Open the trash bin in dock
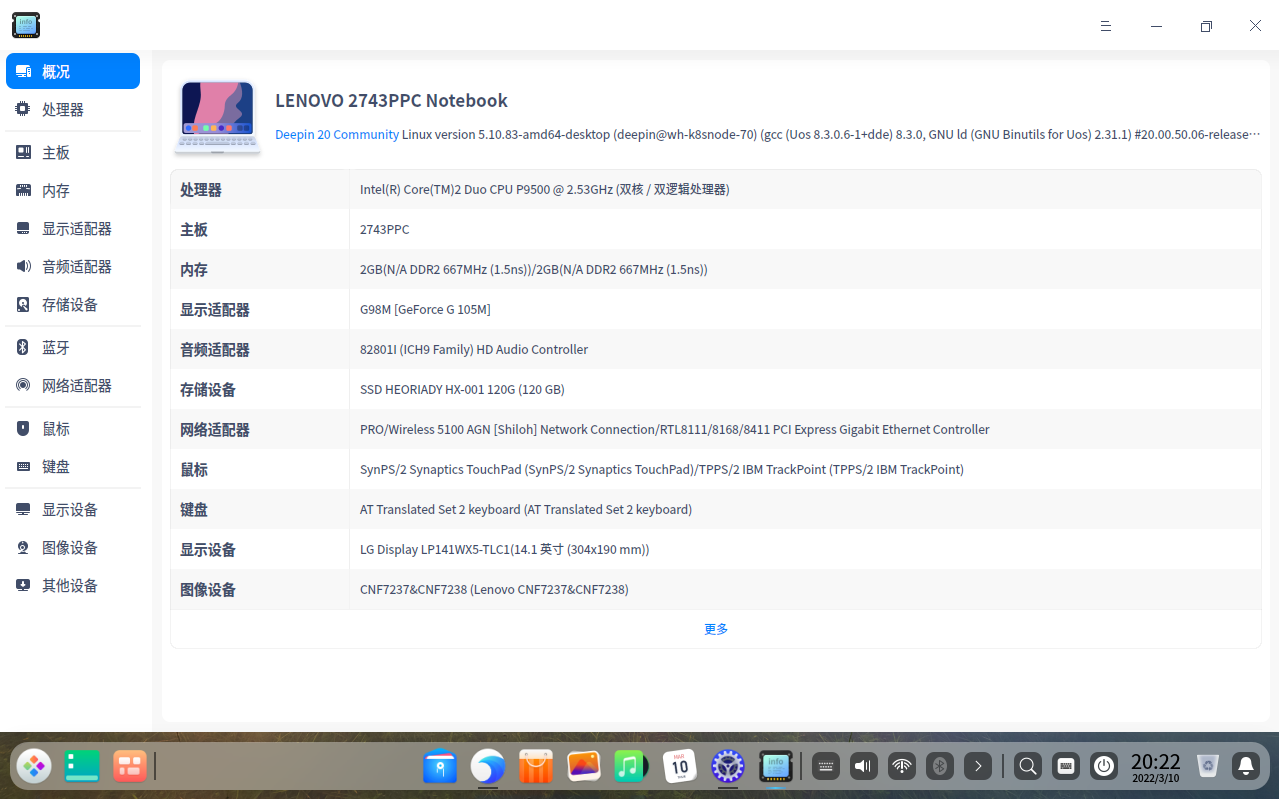 pyautogui.click(x=1208, y=767)
